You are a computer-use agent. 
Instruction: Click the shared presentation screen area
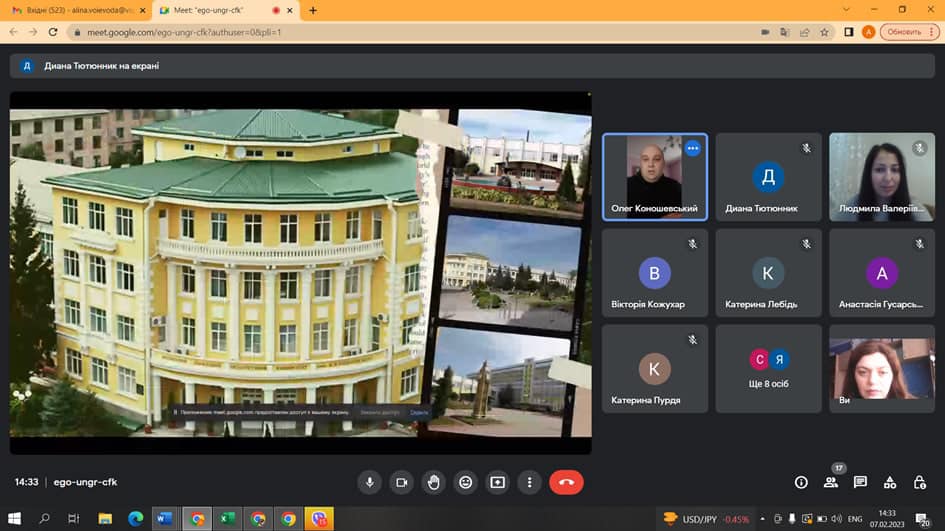pyautogui.click(x=300, y=272)
